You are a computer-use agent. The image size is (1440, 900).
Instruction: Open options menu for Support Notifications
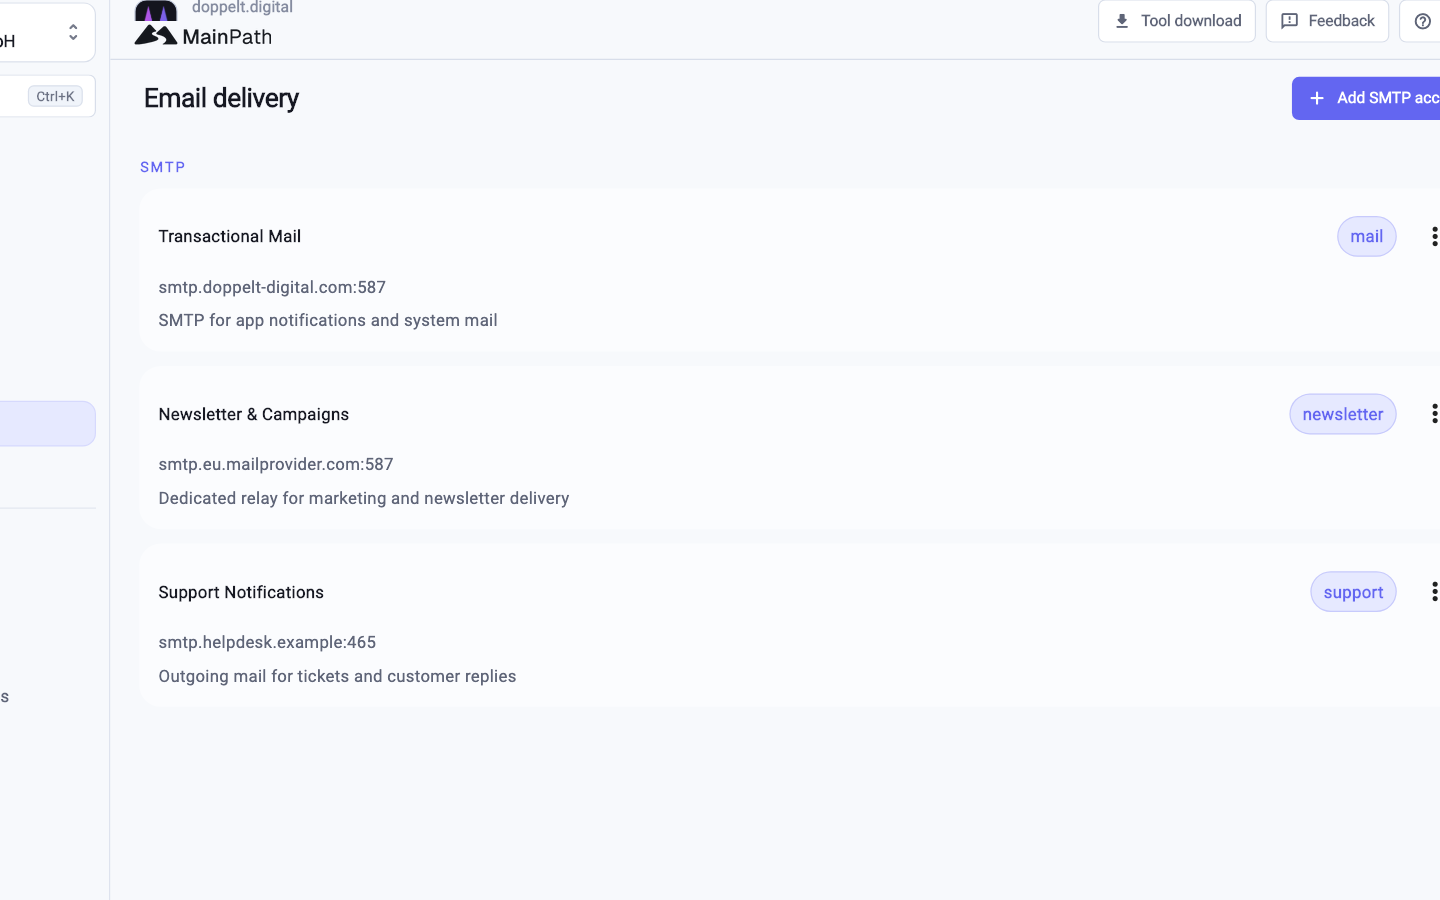(1433, 592)
